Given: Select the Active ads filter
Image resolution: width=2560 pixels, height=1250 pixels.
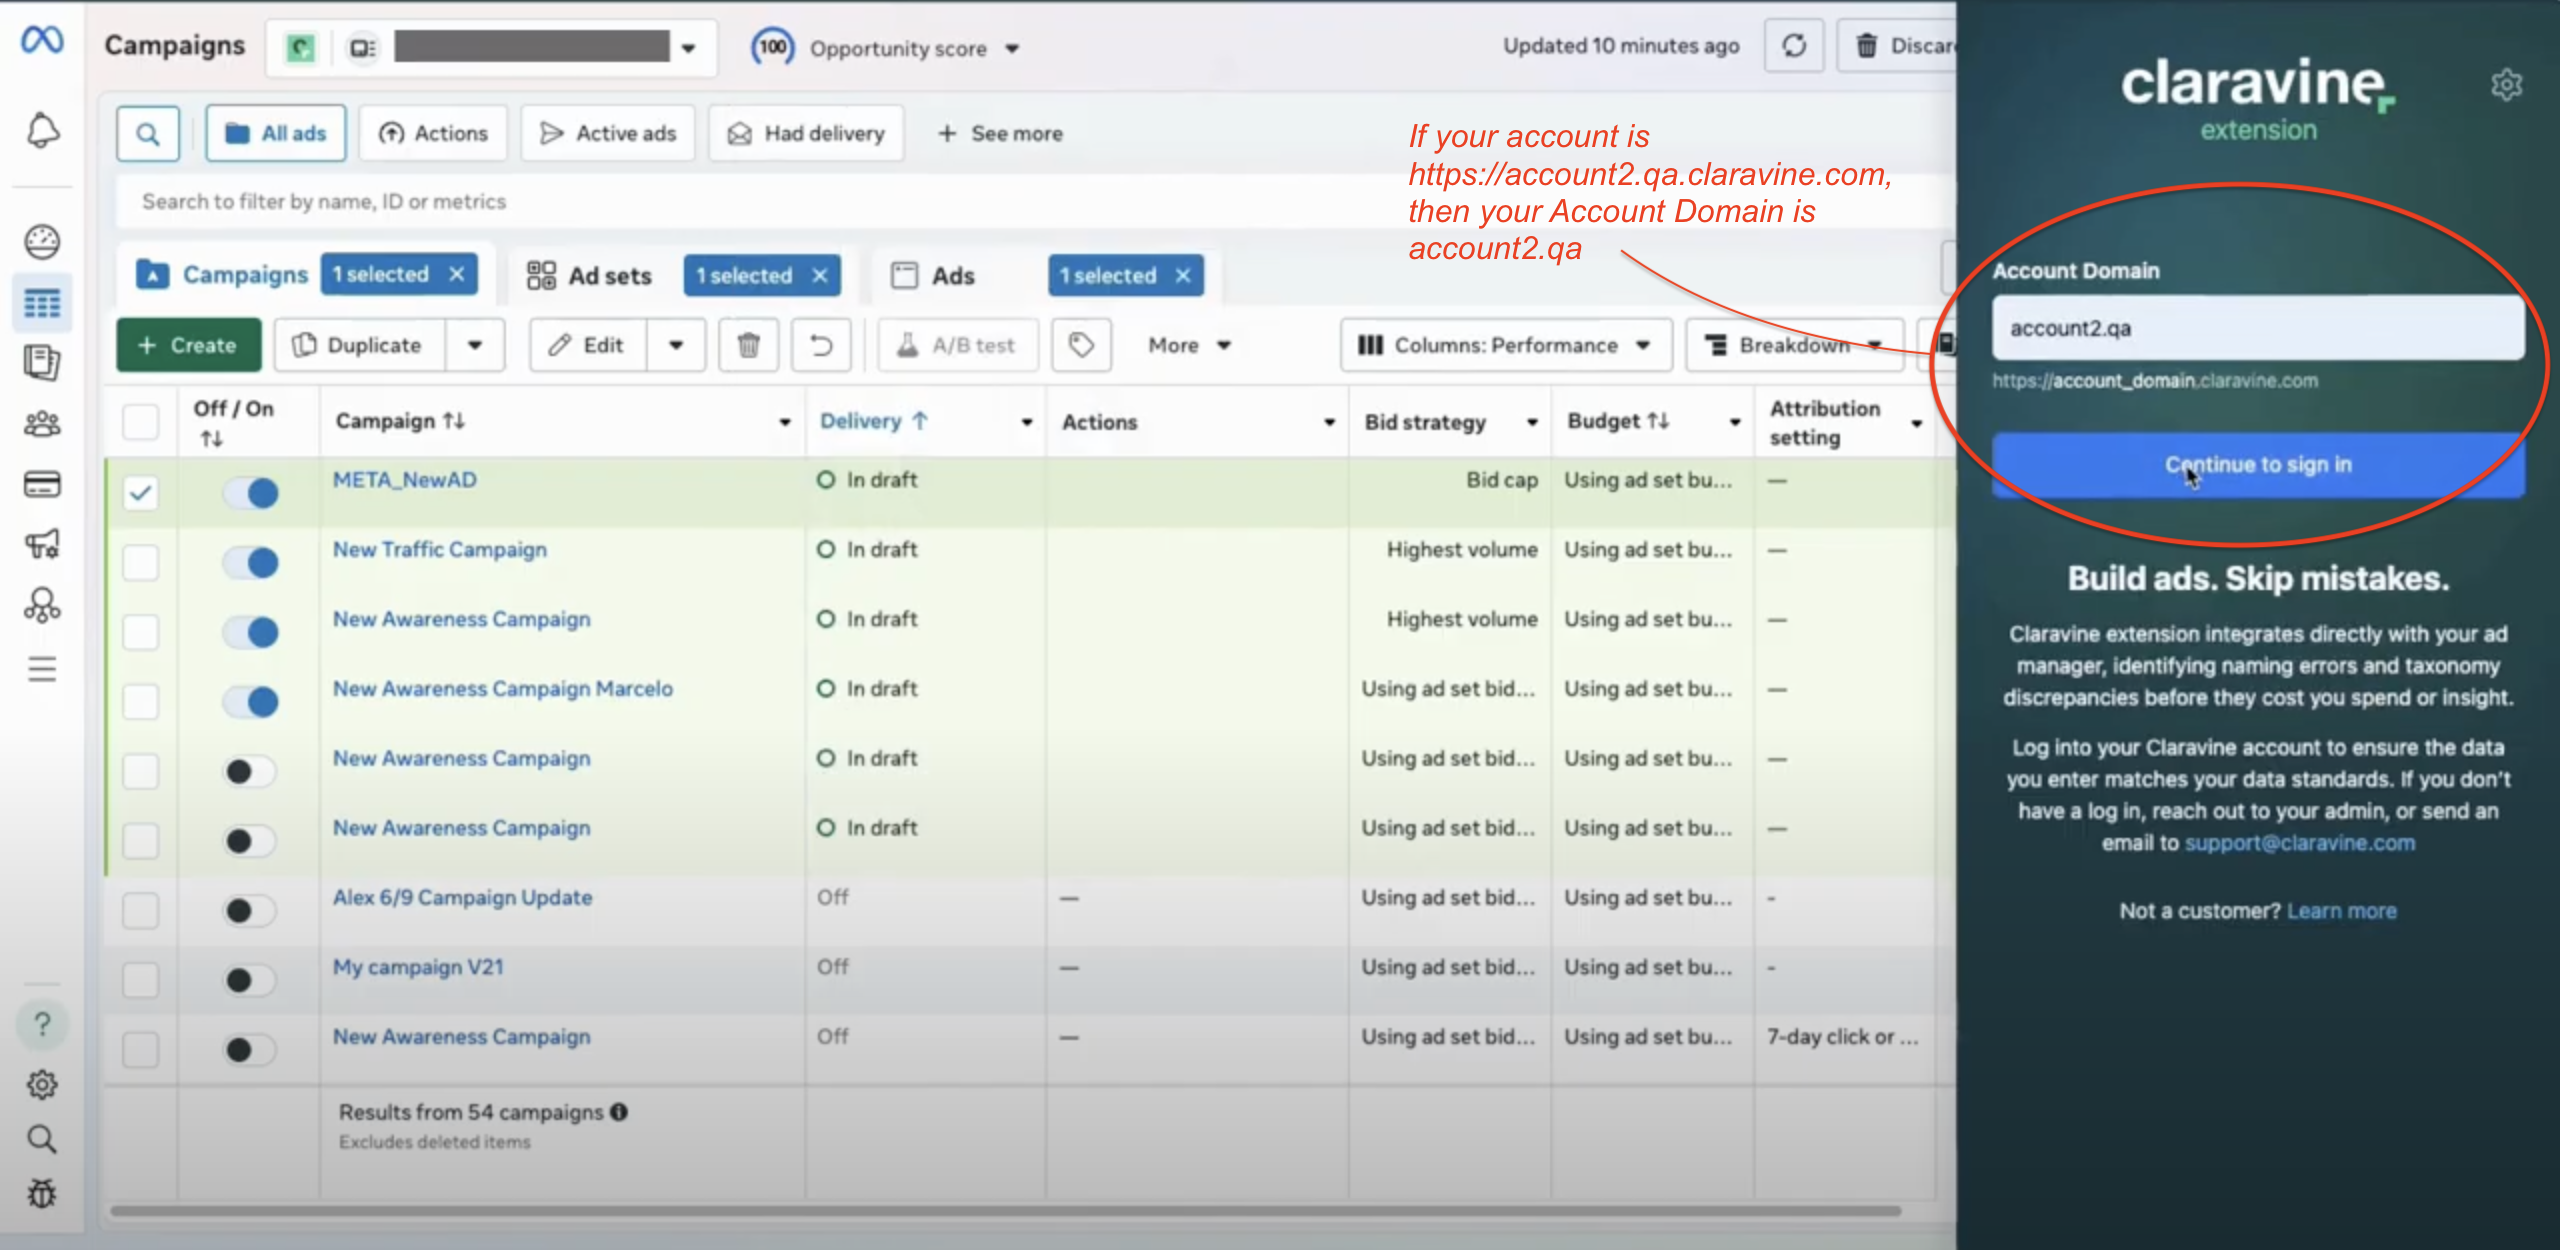Looking at the screenshot, I should [x=608, y=134].
